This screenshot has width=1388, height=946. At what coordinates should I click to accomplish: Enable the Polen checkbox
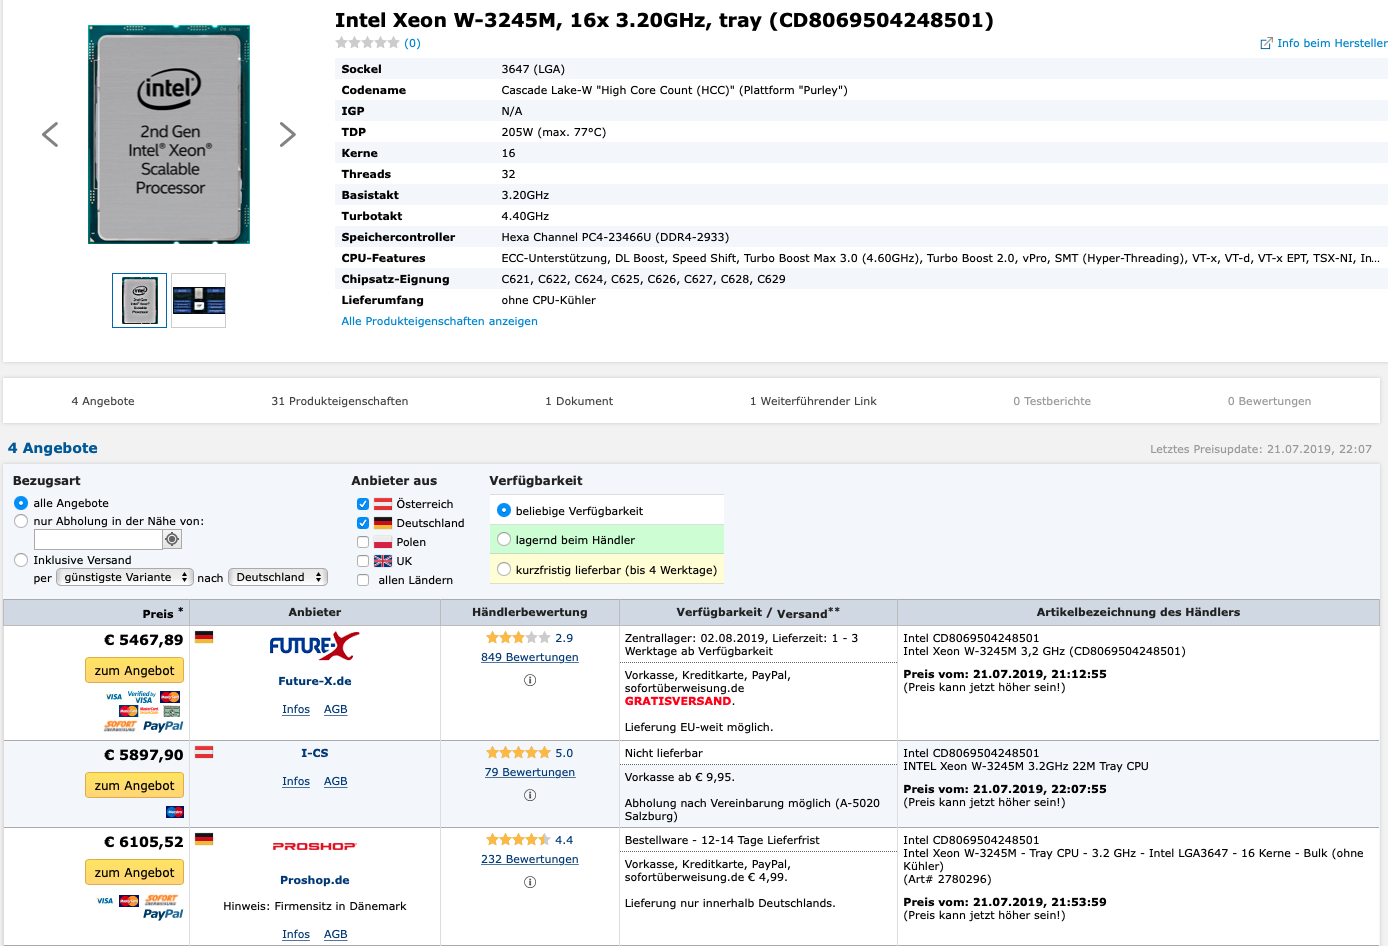[x=363, y=542]
